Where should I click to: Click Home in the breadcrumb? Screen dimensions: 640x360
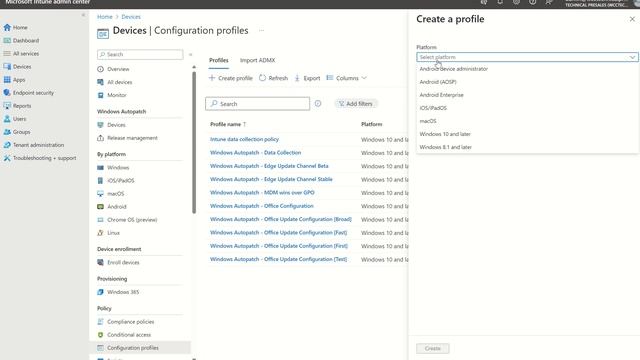(104, 17)
